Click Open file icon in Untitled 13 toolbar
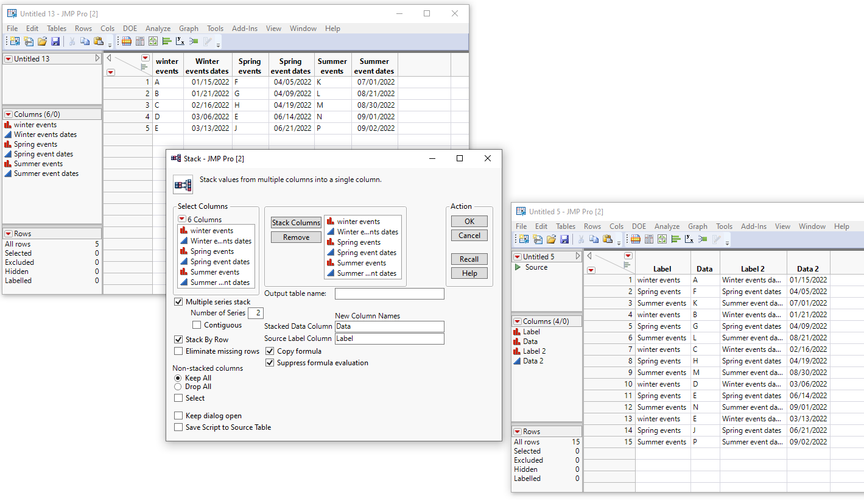 pyautogui.click(x=42, y=41)
